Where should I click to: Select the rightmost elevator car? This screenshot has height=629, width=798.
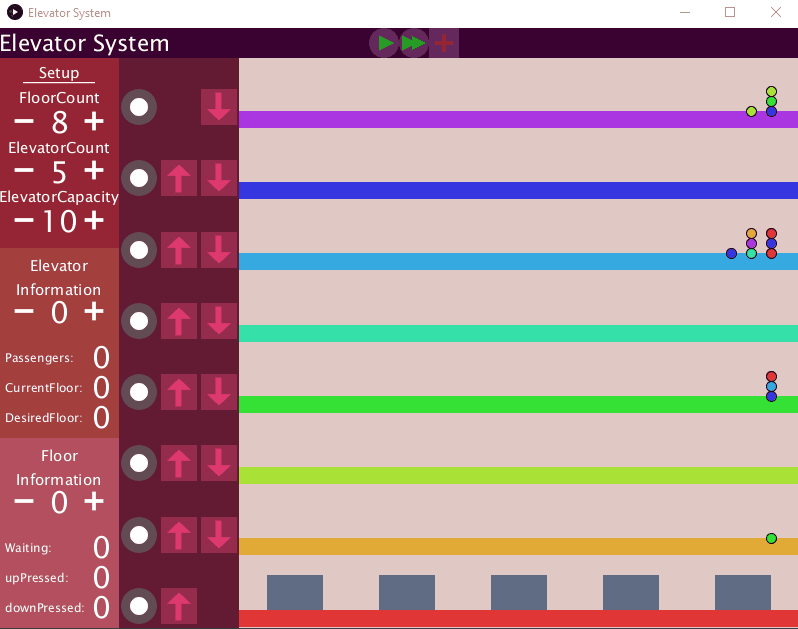tap(743, 592)
